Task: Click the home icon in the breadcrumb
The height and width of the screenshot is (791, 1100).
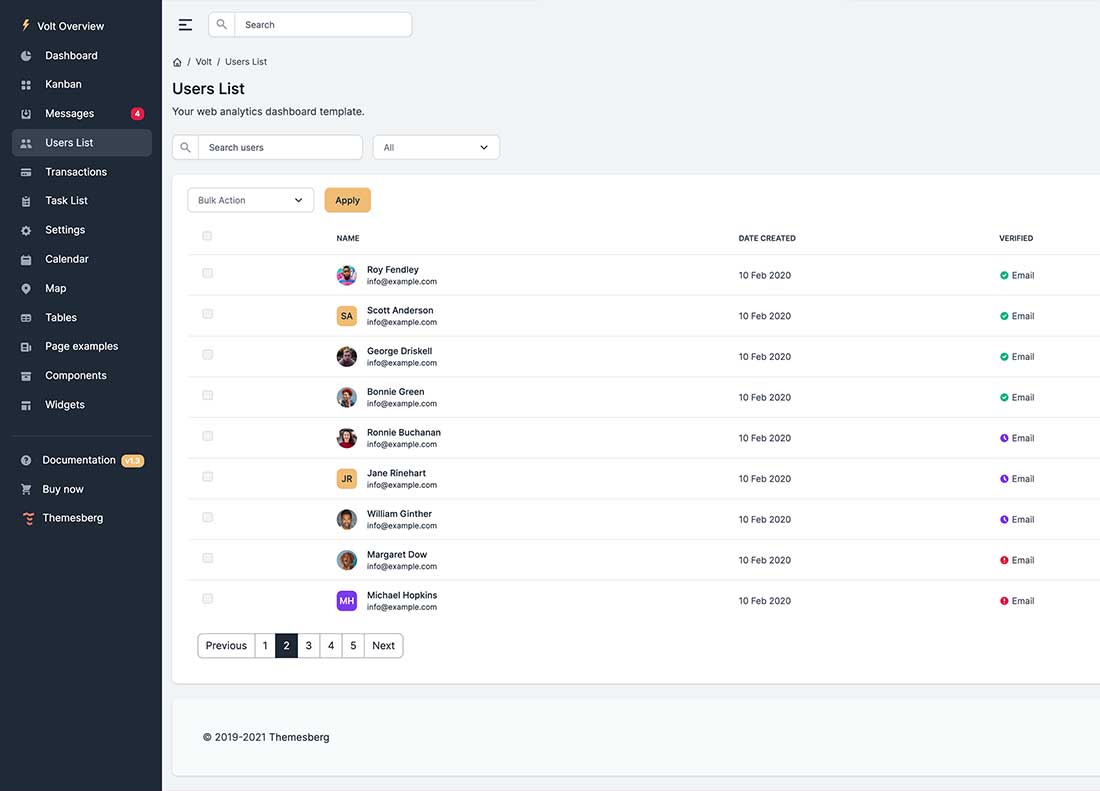Action: click(x=176, y=61)
